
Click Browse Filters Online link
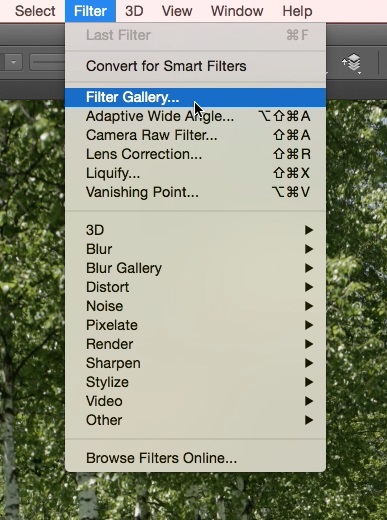click(x=195, y=458)
